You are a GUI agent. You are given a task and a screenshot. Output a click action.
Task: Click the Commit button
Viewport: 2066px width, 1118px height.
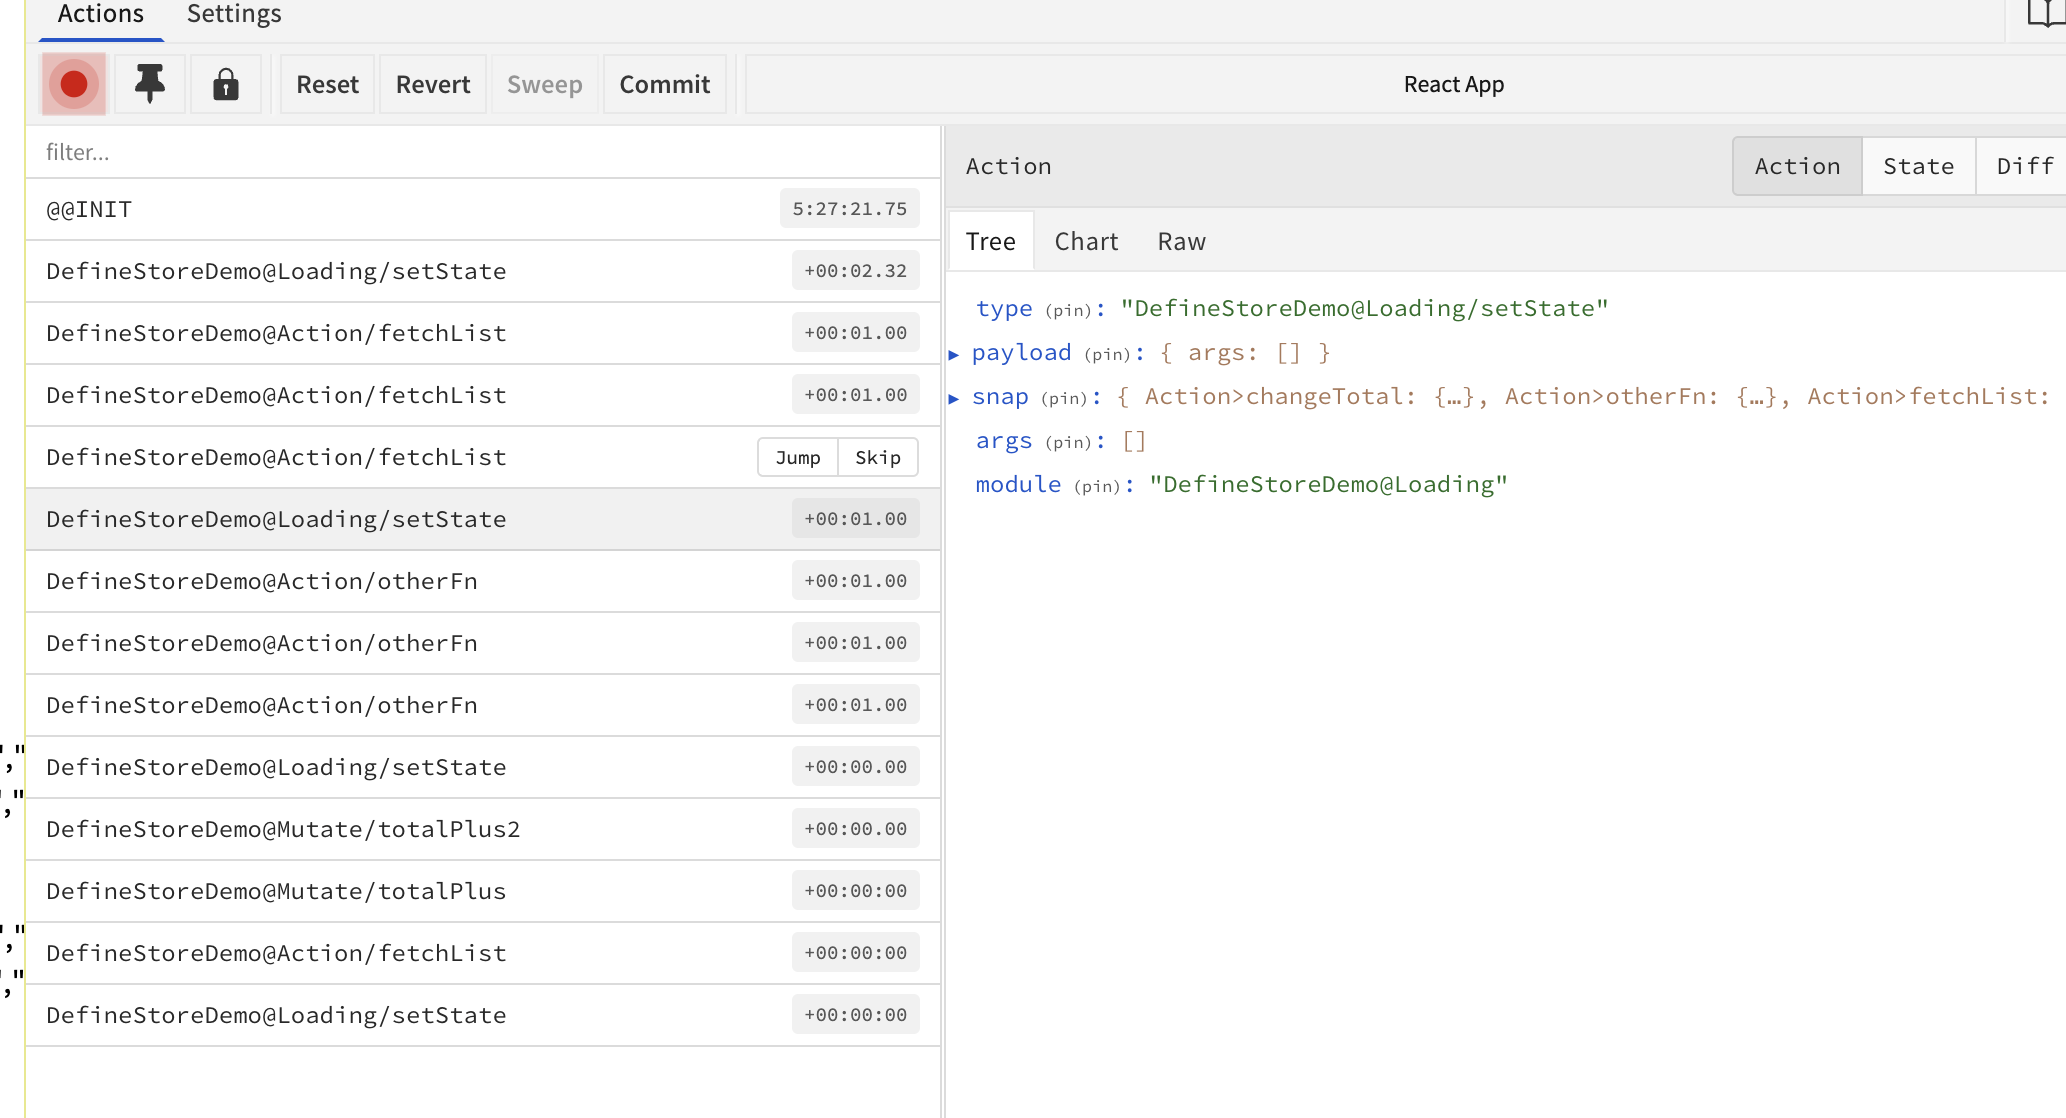pos(664,85)
